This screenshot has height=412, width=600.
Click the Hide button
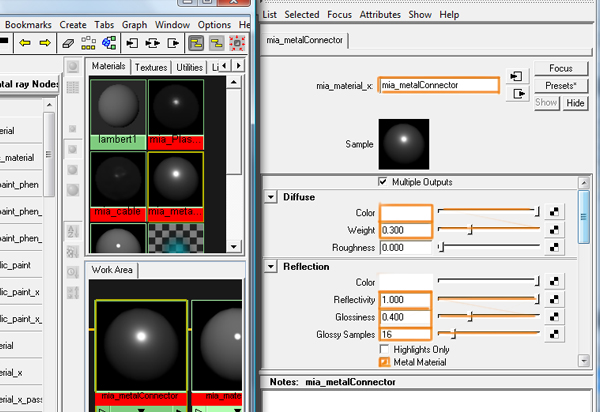[x=575, y=103]
